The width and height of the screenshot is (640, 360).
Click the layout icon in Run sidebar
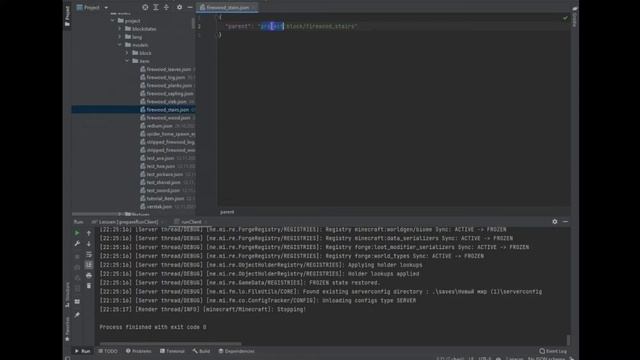77,302
